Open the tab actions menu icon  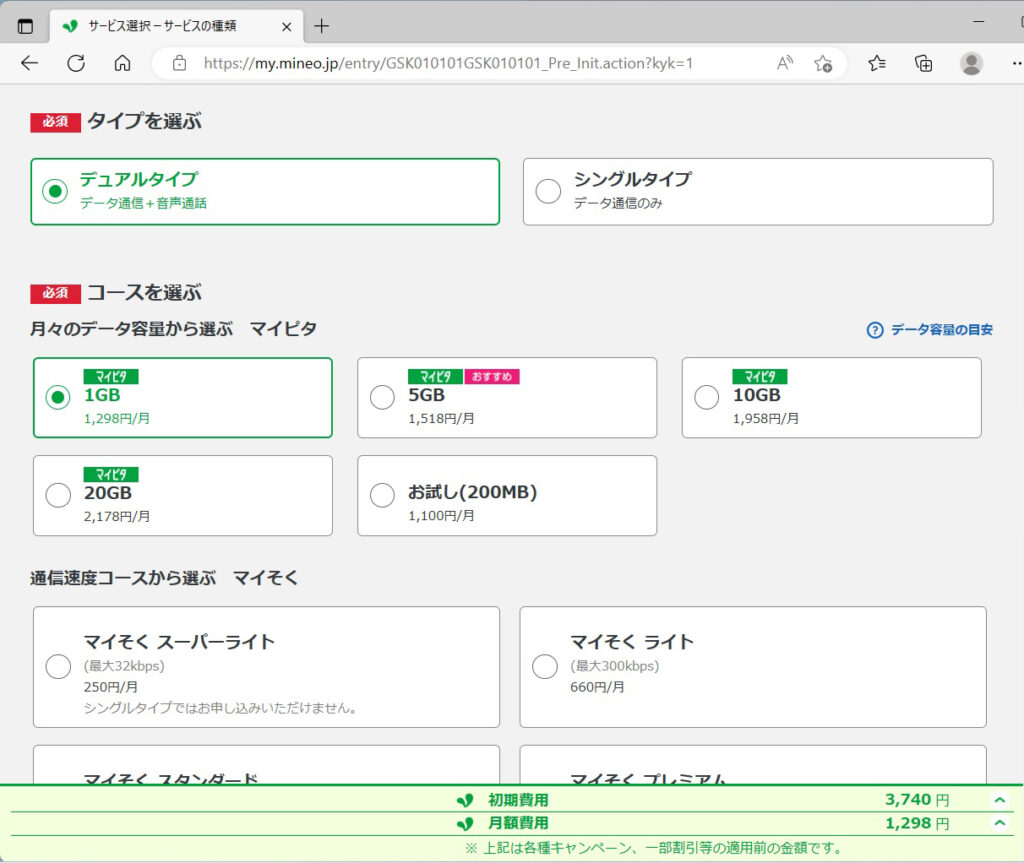coord(25,26)
